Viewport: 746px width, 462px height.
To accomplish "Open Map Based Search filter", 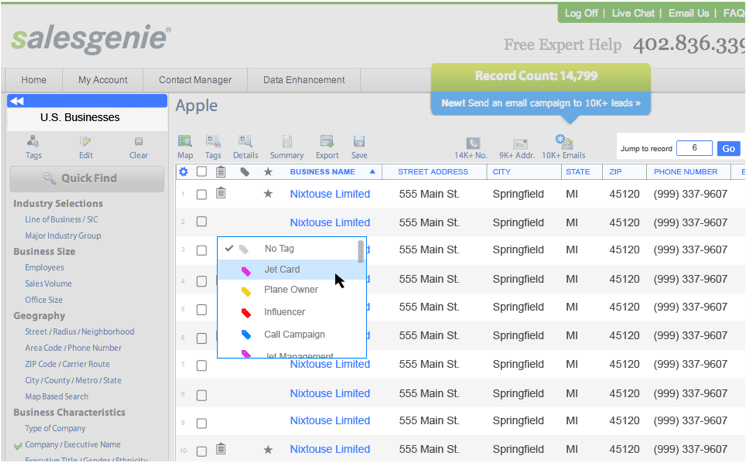I will (x=56, y=396).
